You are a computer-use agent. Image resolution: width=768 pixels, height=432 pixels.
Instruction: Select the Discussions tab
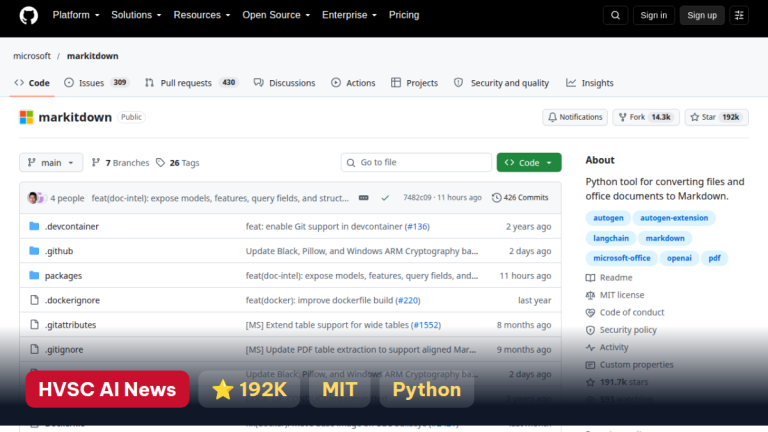[x=285, y=83]
